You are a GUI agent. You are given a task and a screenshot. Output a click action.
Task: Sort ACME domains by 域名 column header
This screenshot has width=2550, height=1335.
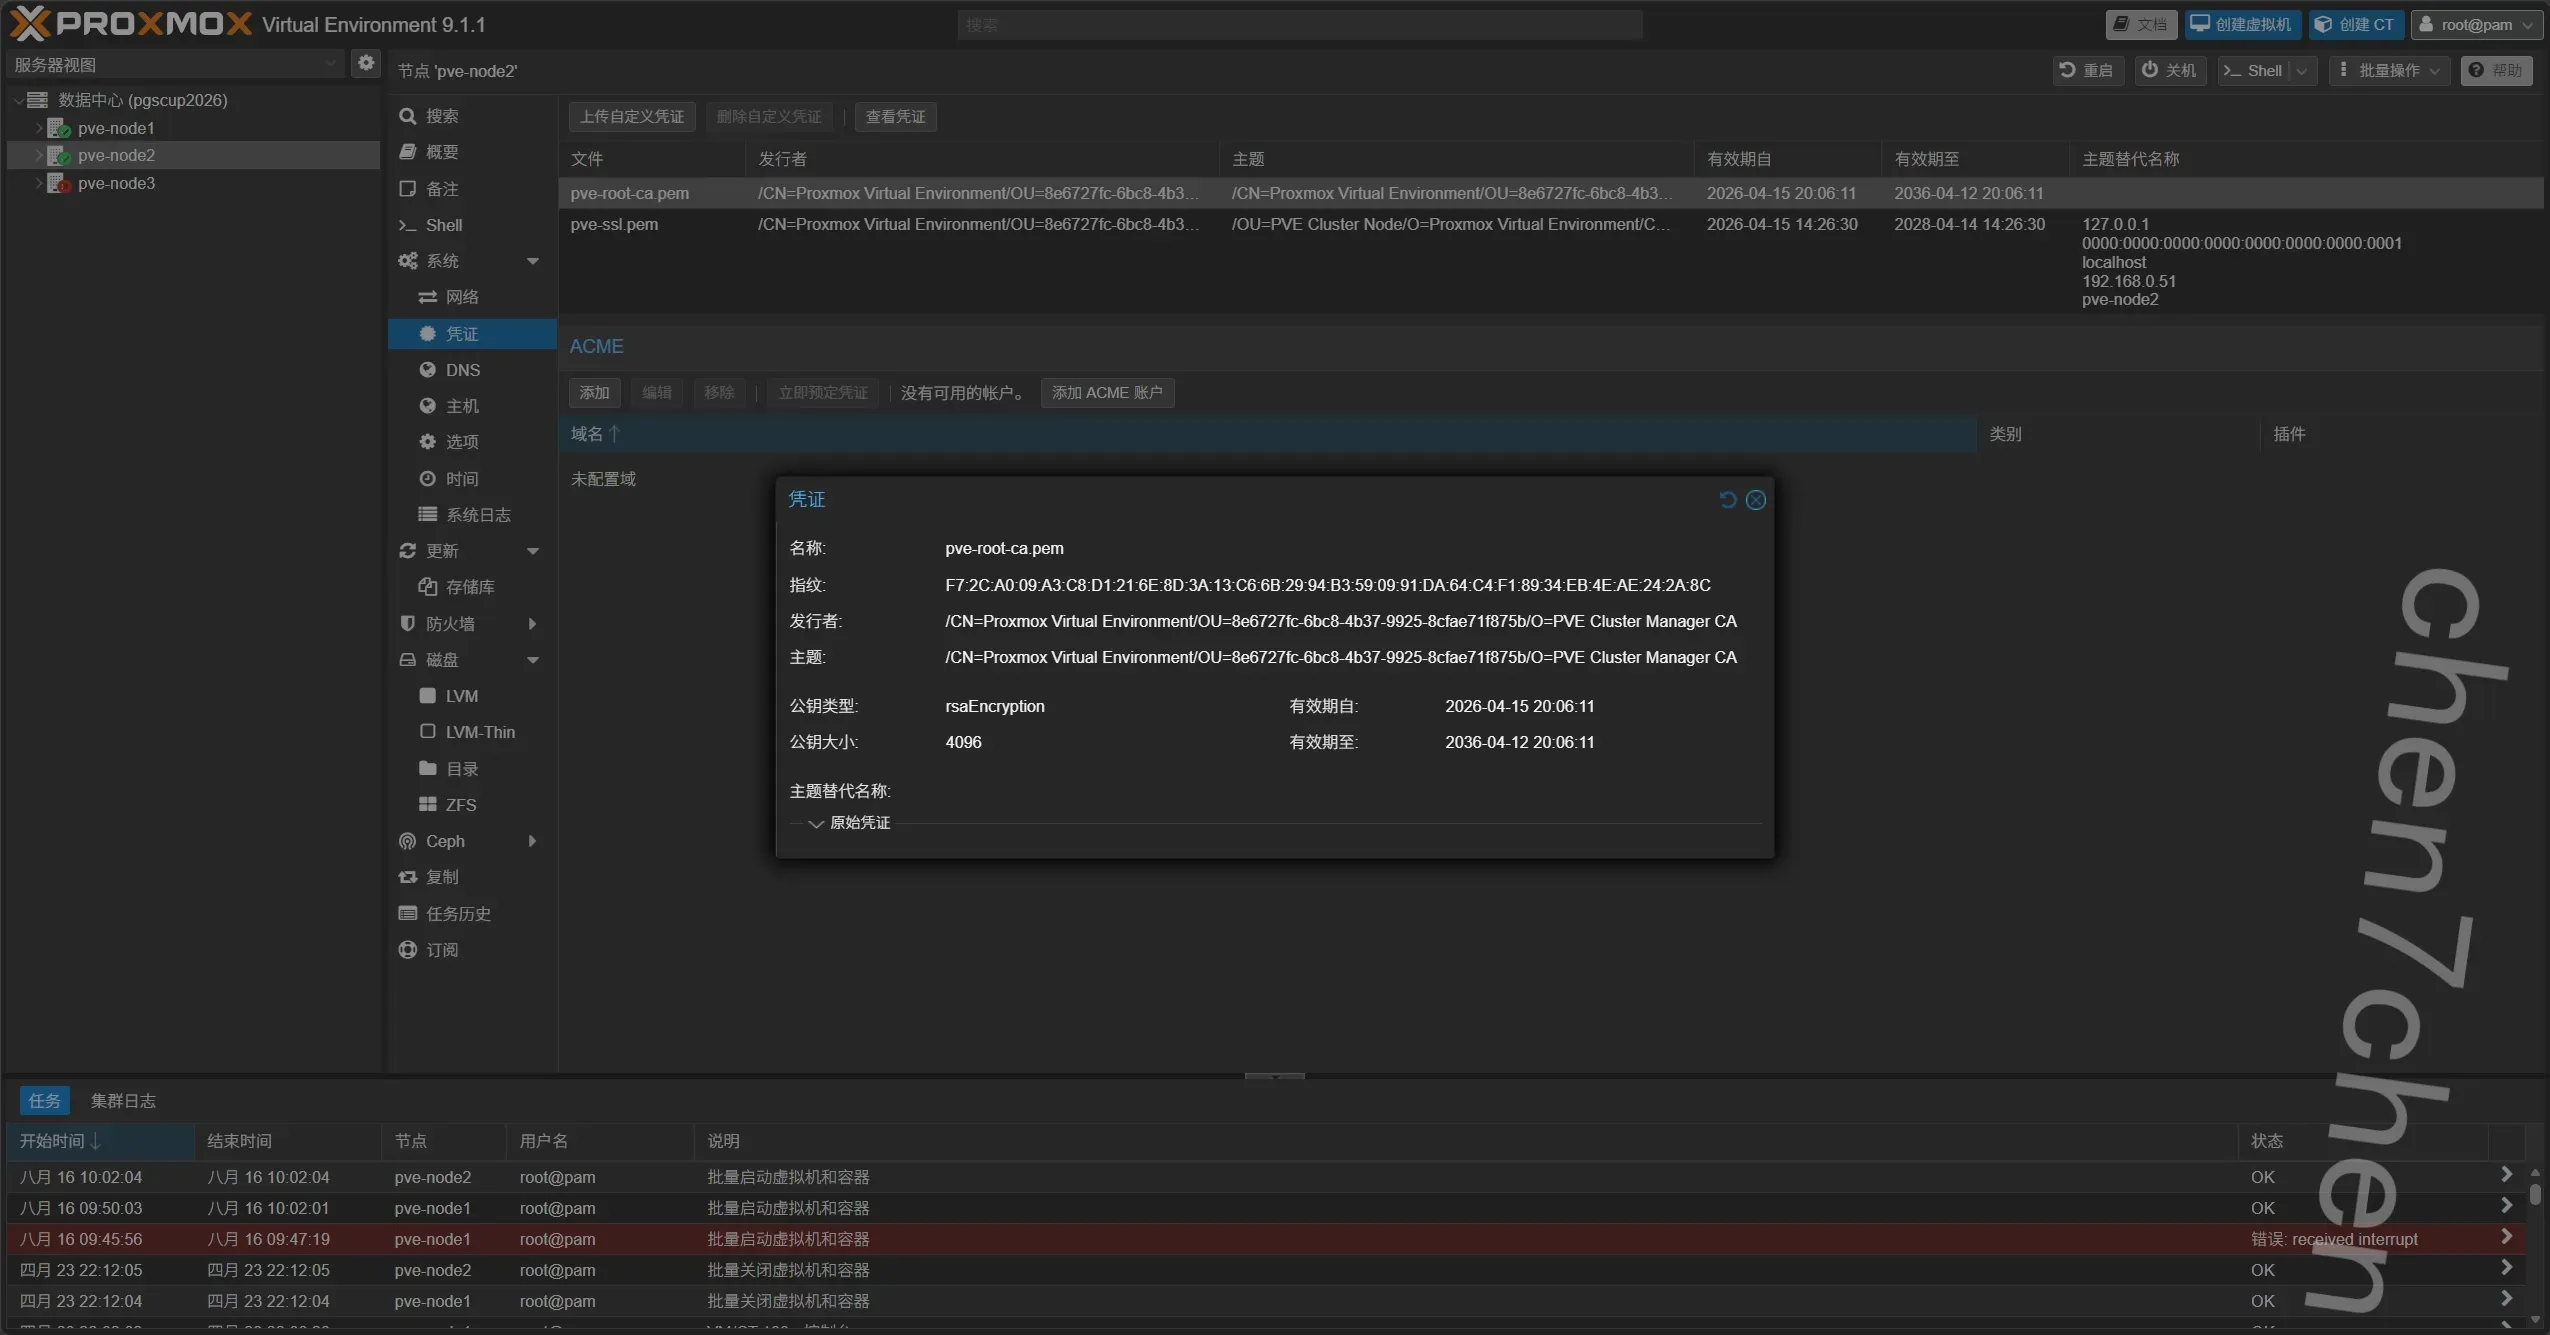point(1267,434)
